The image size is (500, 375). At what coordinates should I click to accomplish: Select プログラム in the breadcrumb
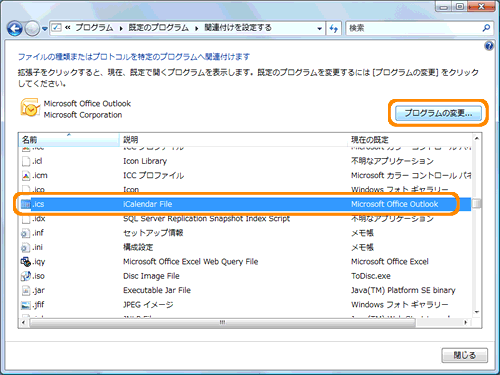pos(94,28)
